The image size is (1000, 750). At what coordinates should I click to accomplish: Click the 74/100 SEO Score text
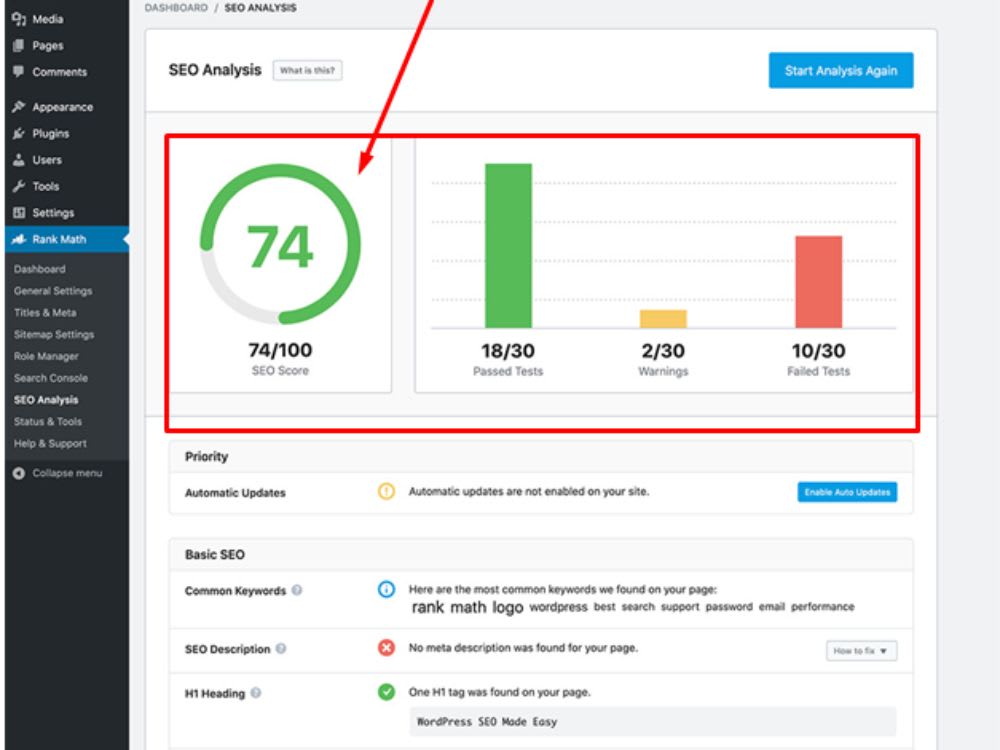(280, 350)
